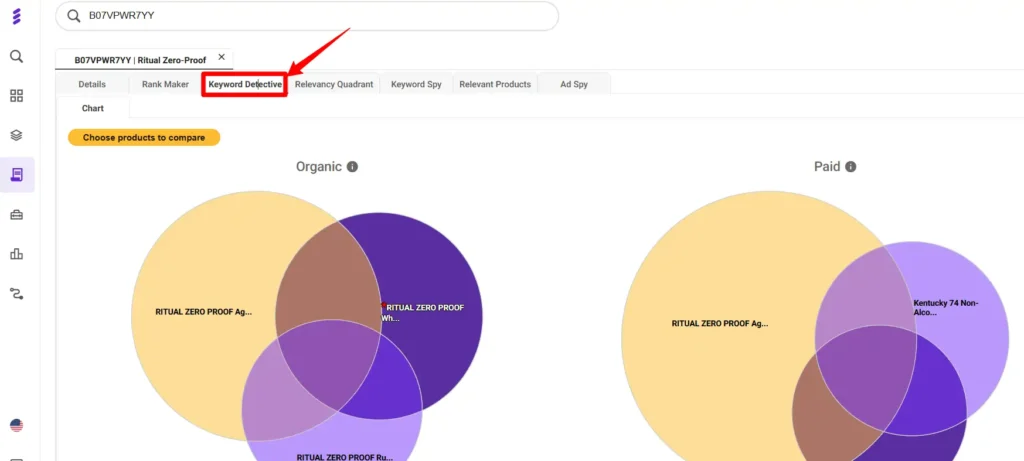Click the Organic chart heading text

[x=319, y=167]
